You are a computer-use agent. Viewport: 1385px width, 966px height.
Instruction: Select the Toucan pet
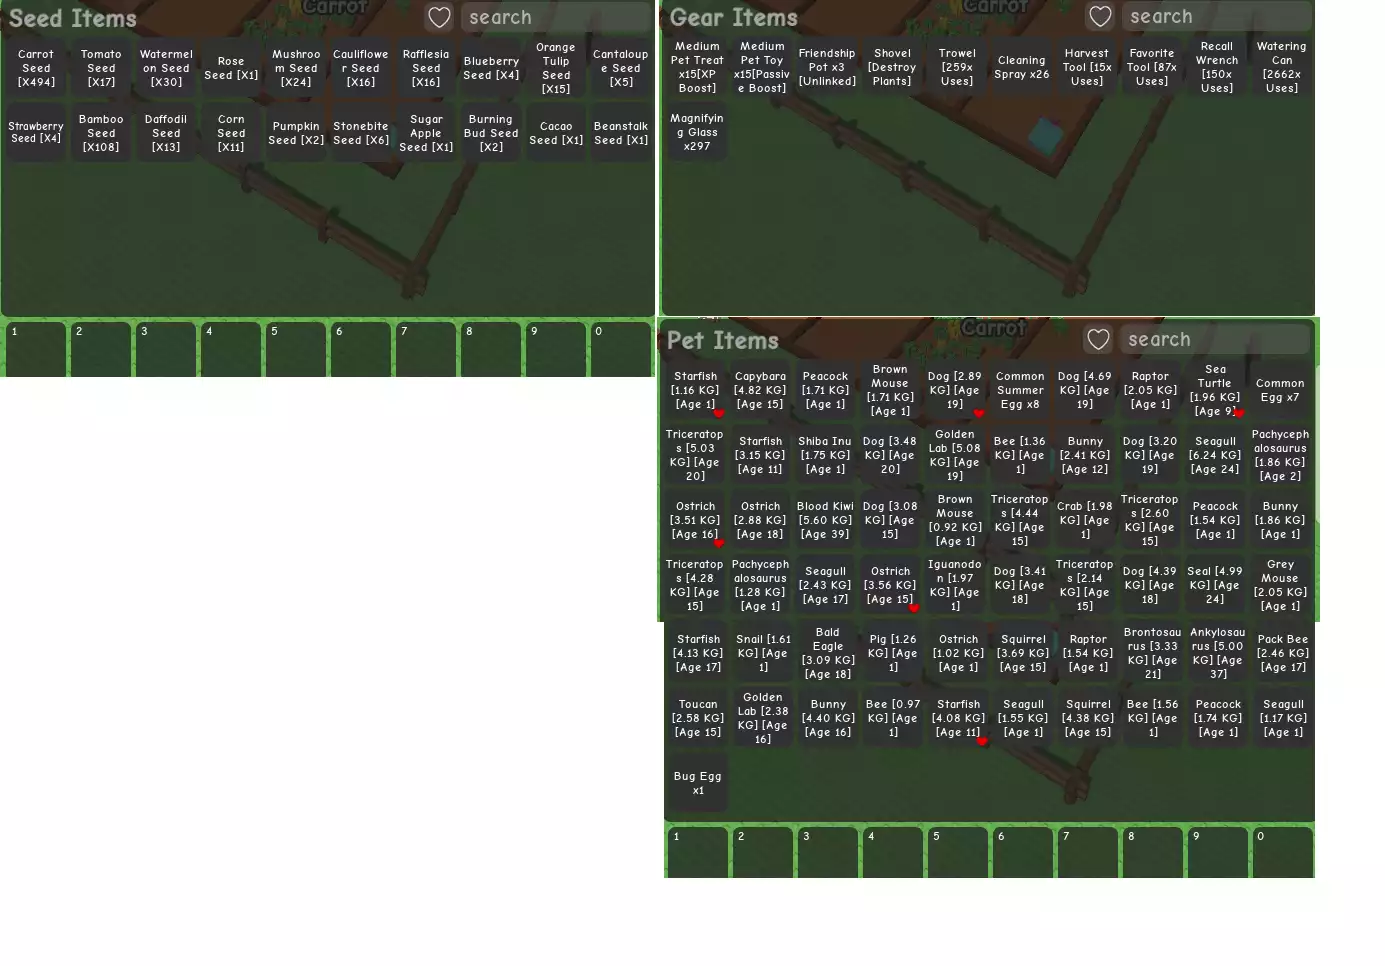coord(697,719)
